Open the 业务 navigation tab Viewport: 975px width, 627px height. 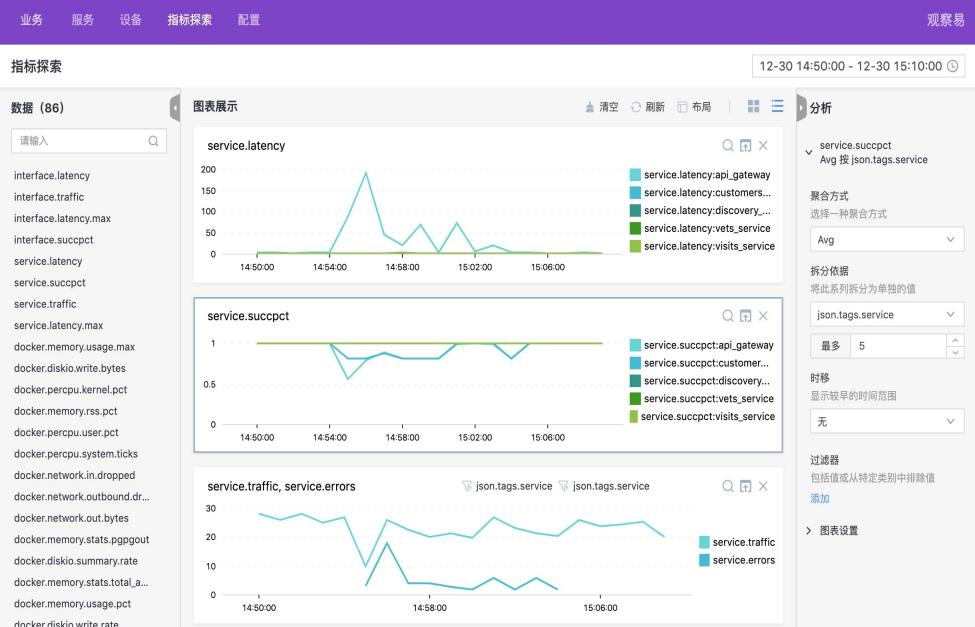tap(32, 20)
